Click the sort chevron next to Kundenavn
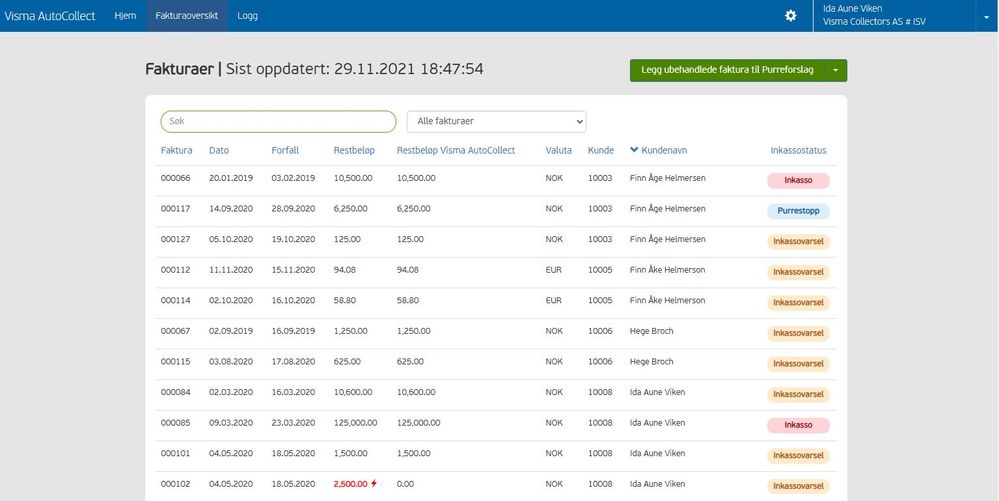This screenshot has height=501, width=999. (634, 150)
